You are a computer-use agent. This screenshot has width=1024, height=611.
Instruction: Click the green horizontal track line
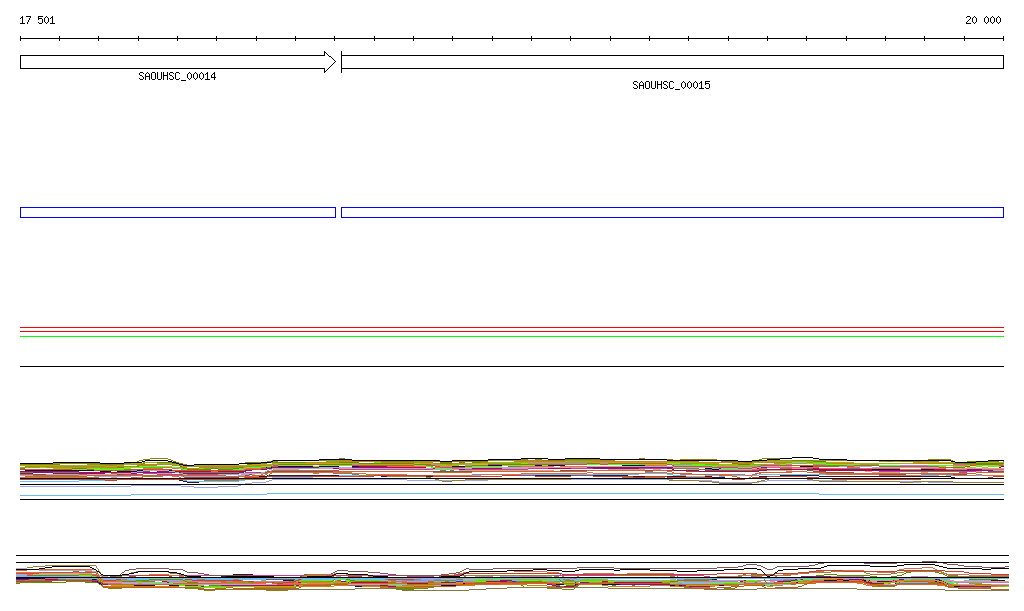tap(512, 337)
